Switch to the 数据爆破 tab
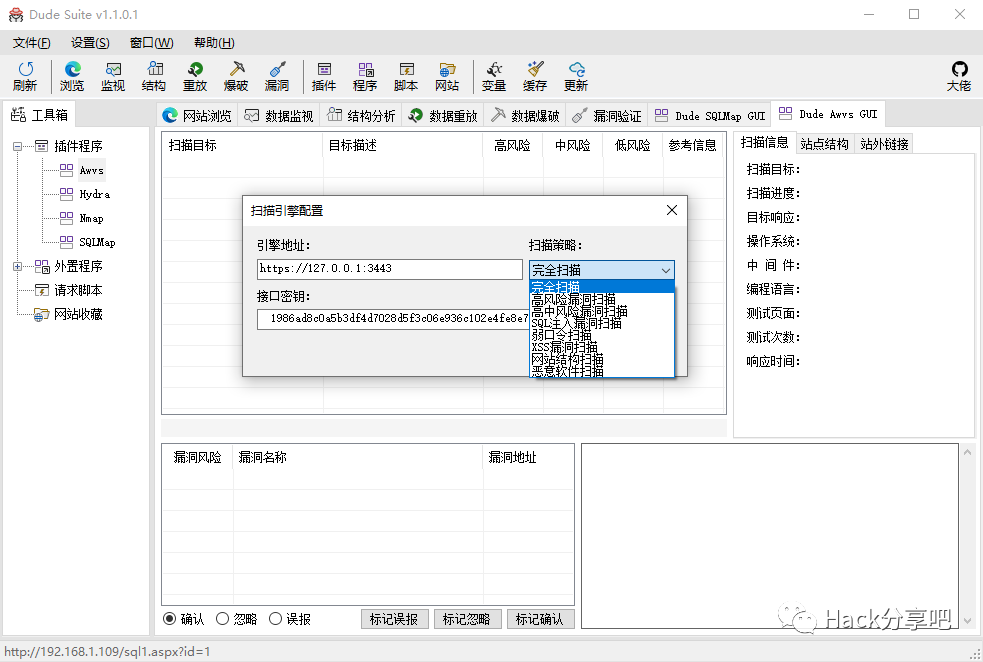The height and width of the screenshot is (662, 983). (525, 115)
